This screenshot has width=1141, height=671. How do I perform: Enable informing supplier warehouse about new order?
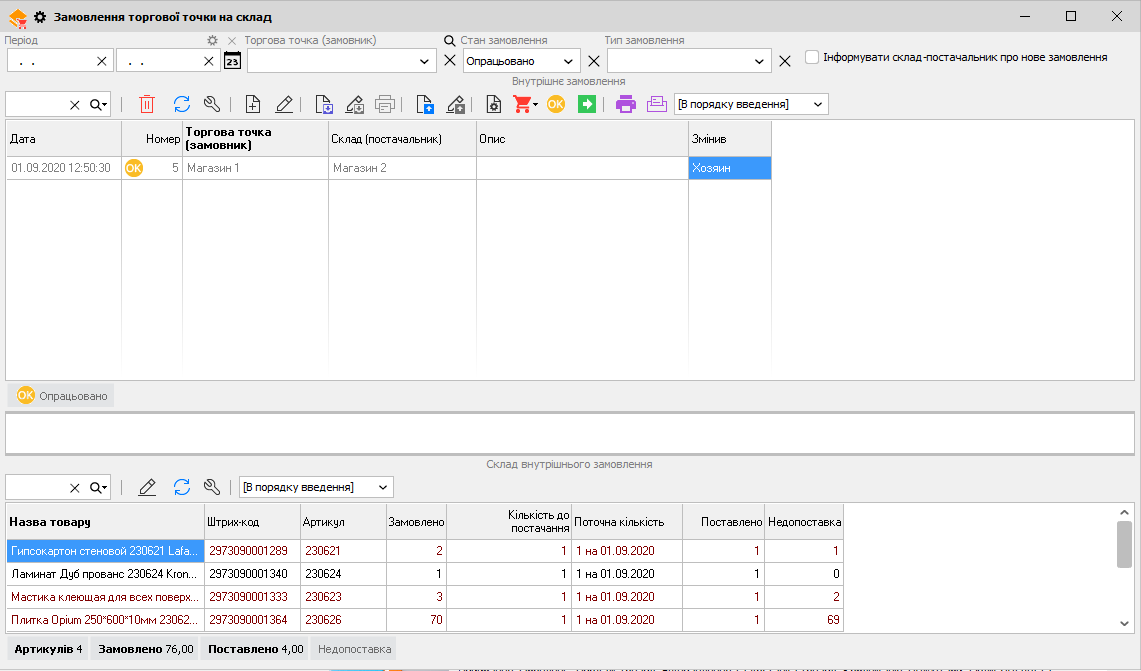(812, 58)
